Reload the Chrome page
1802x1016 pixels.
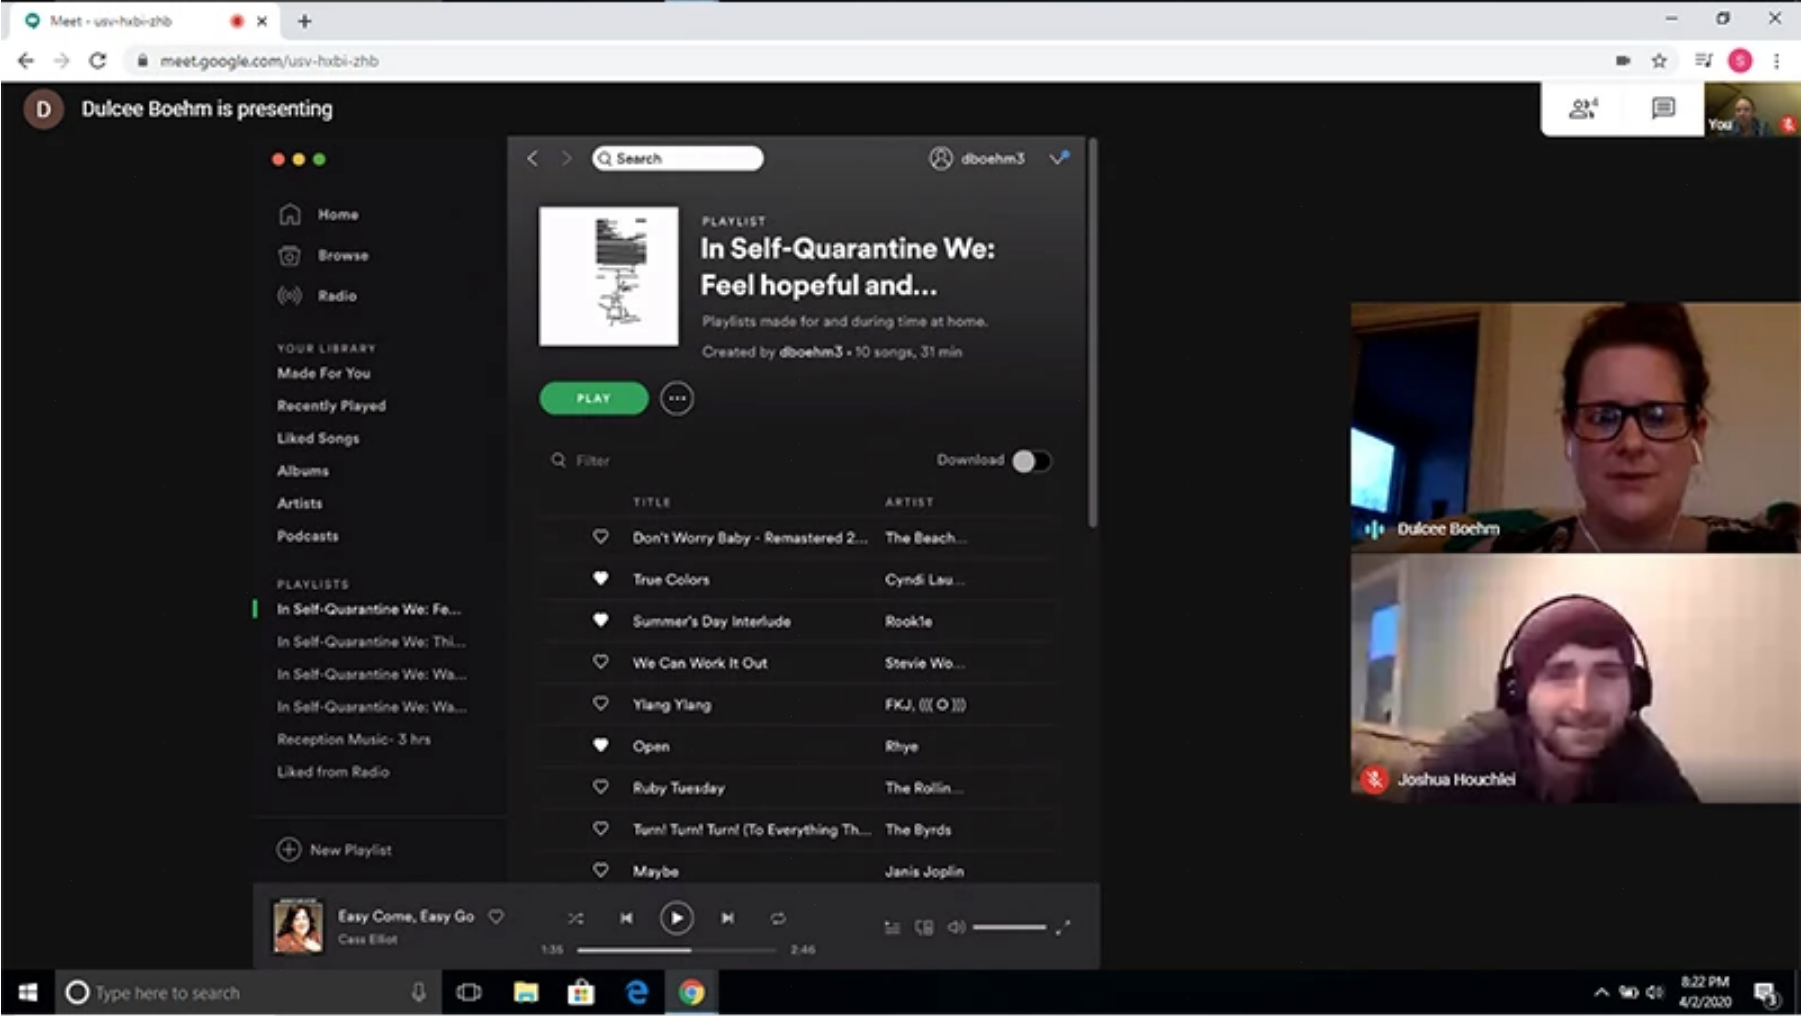pyautogui.click(x=97, y=61)
